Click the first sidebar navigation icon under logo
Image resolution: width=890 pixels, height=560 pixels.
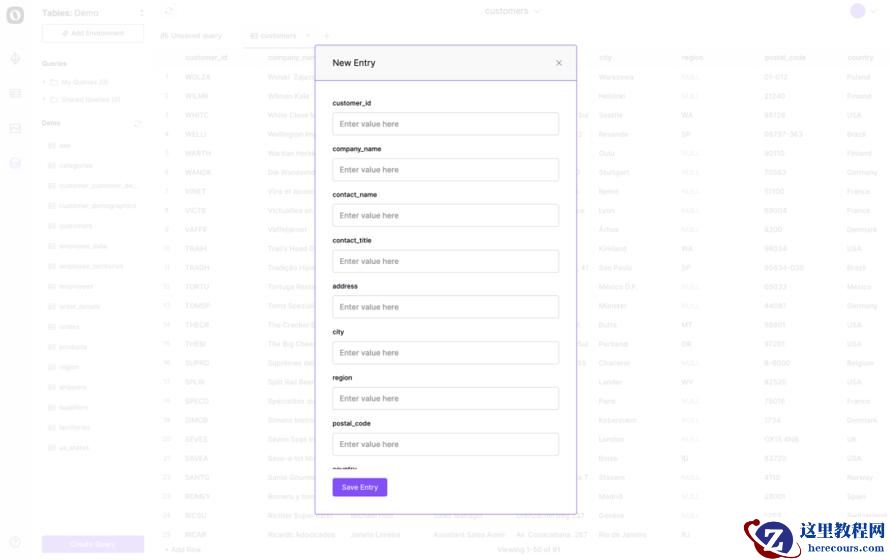pos(15,59)
